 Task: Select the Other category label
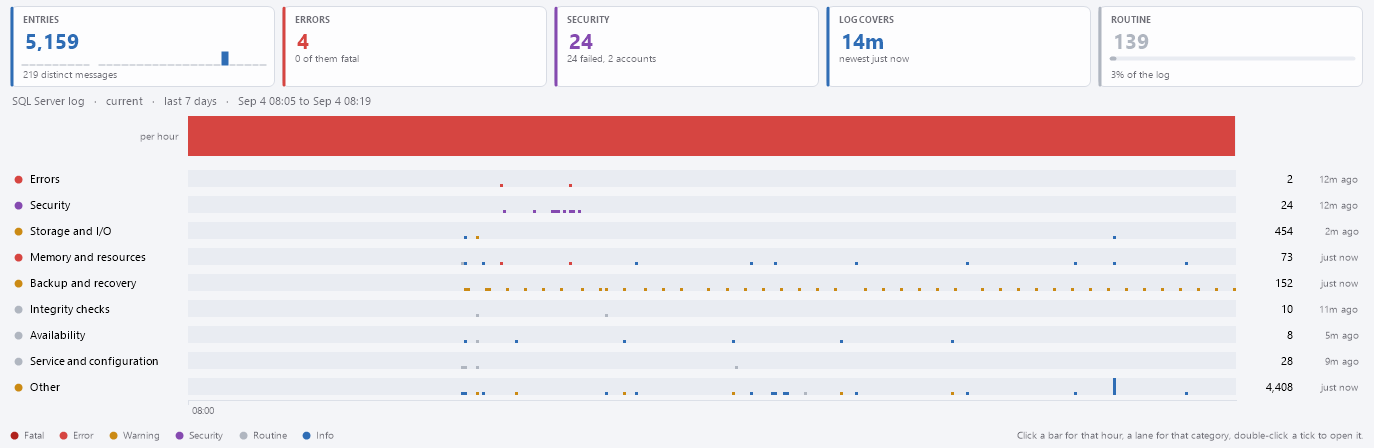click(45, 387)
